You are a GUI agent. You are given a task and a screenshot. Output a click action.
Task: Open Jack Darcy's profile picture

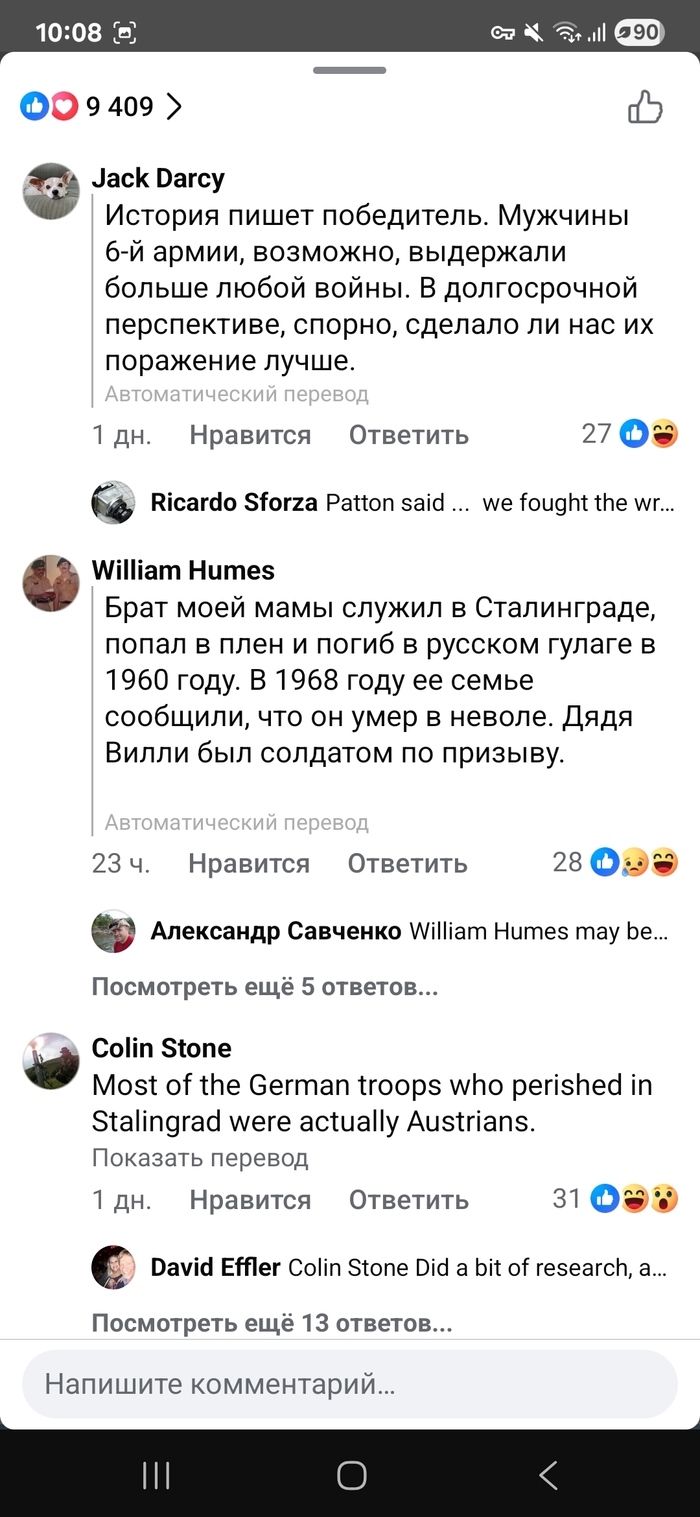(51, 190)
